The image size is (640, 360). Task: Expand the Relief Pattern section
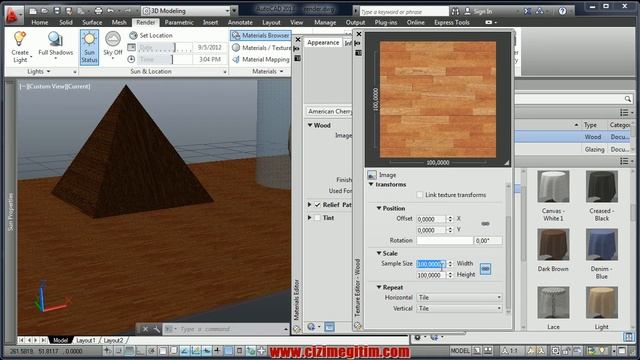point(309,204)
